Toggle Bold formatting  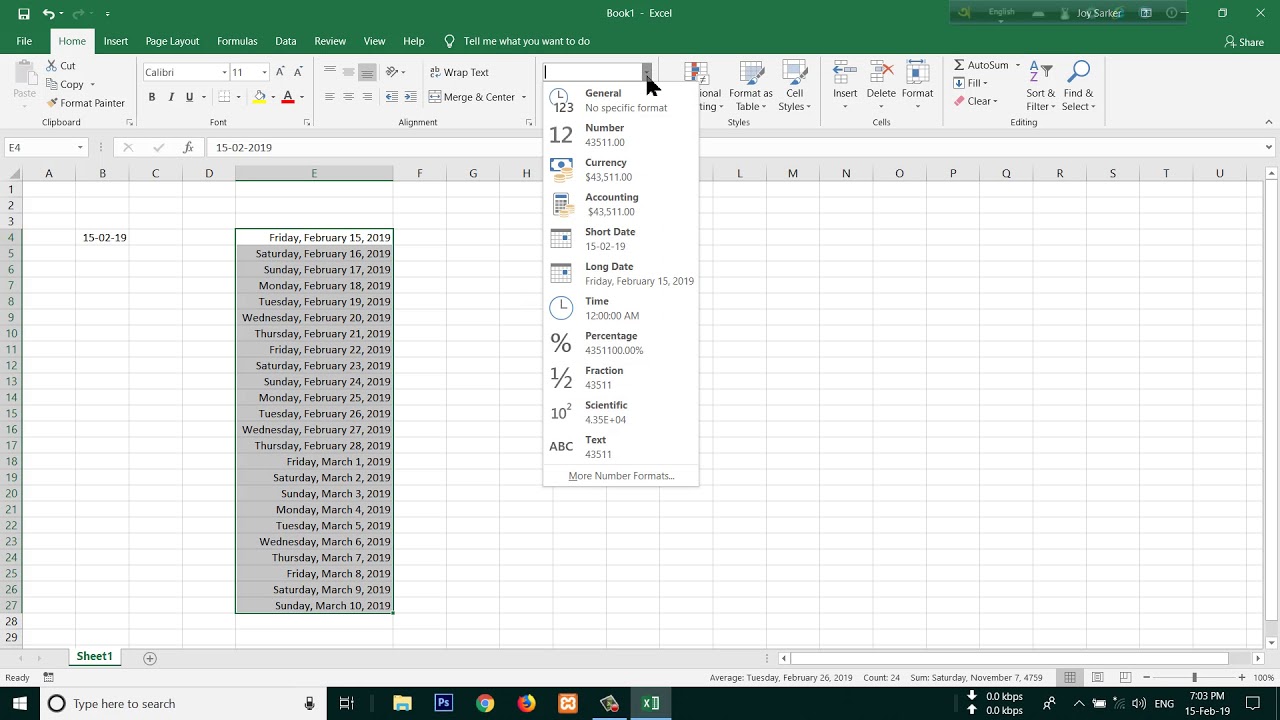(152, 97)
